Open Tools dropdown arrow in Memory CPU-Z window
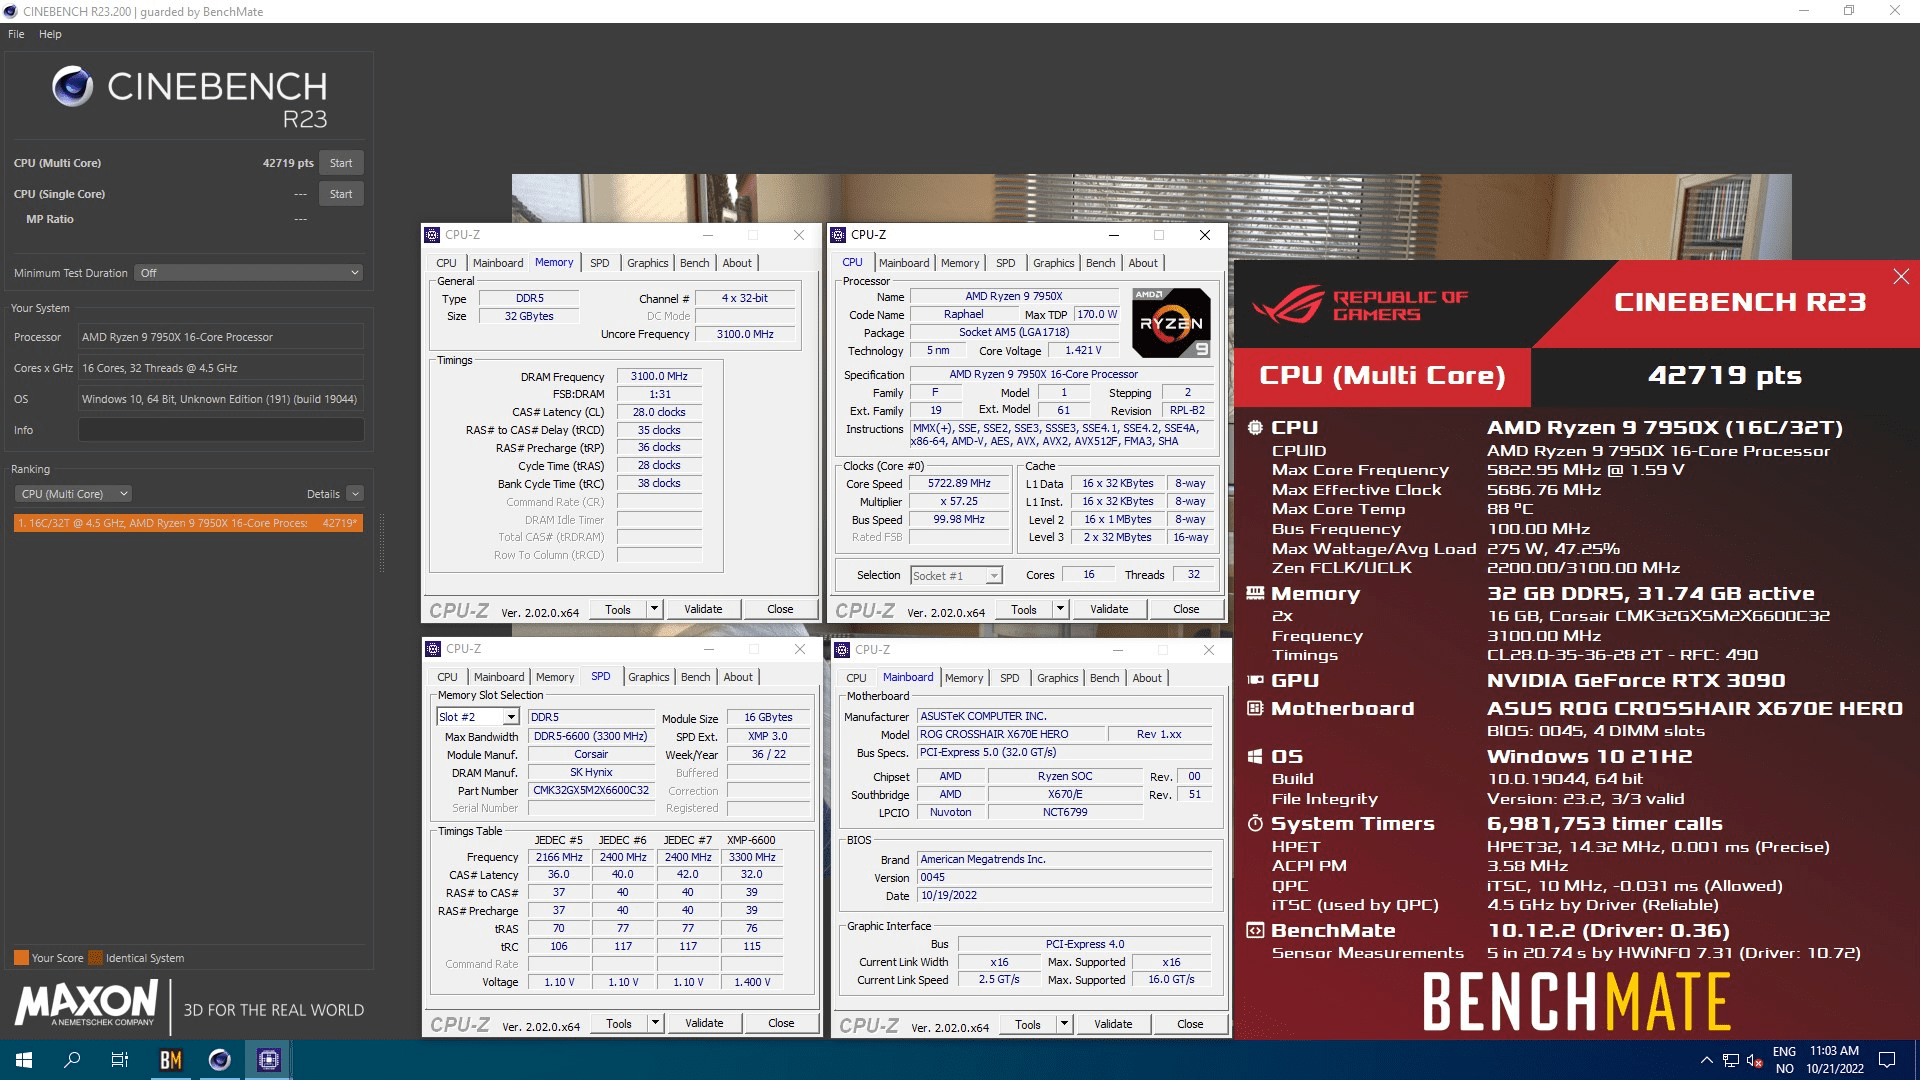 coord(654,609)
